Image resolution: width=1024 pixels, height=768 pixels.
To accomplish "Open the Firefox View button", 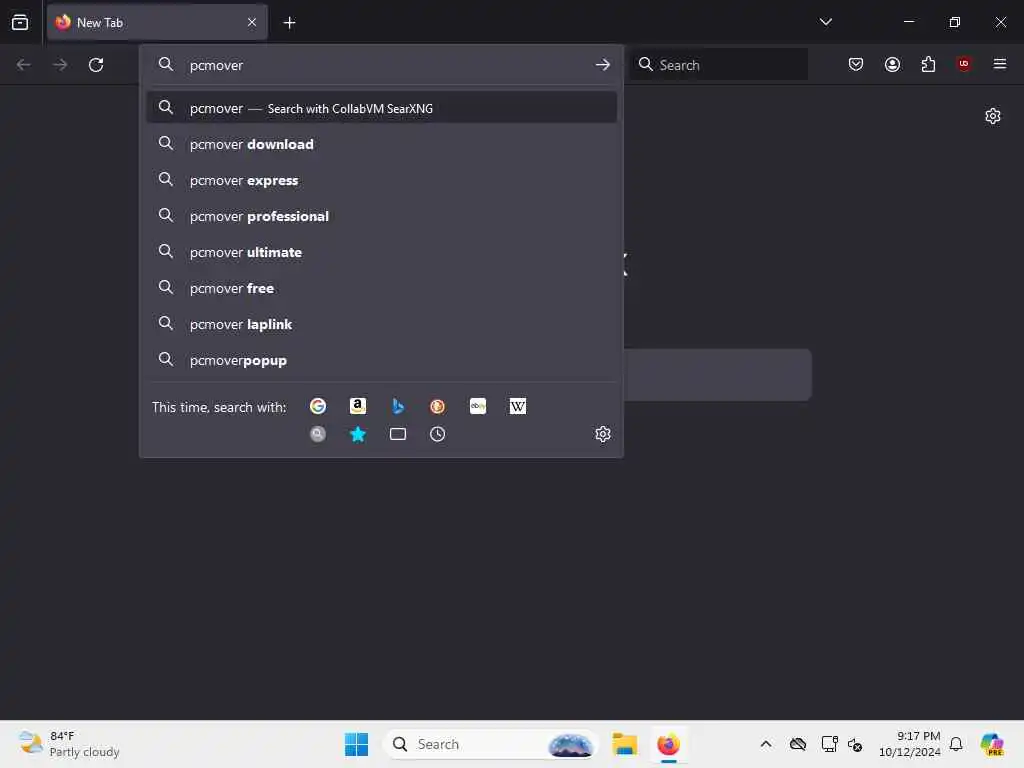I will (20, 22).
